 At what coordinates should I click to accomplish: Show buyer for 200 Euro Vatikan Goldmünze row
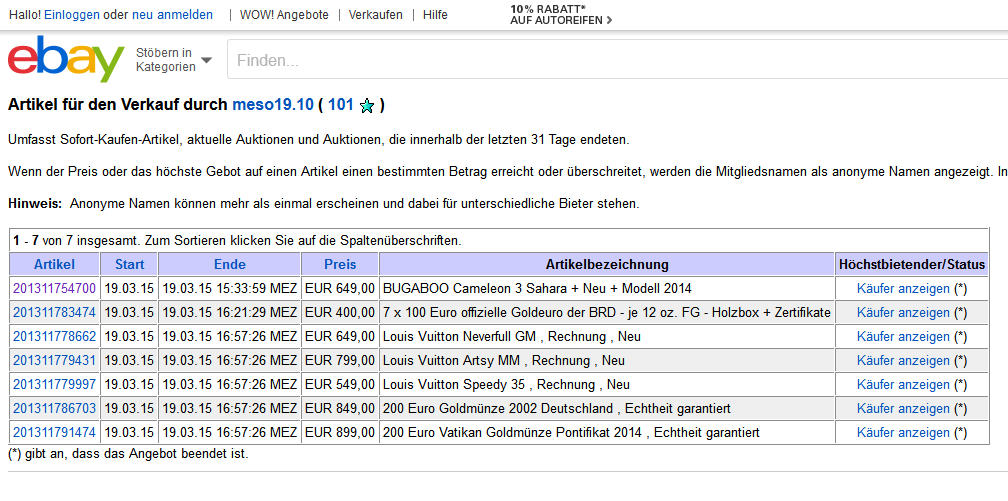[903, 432]
